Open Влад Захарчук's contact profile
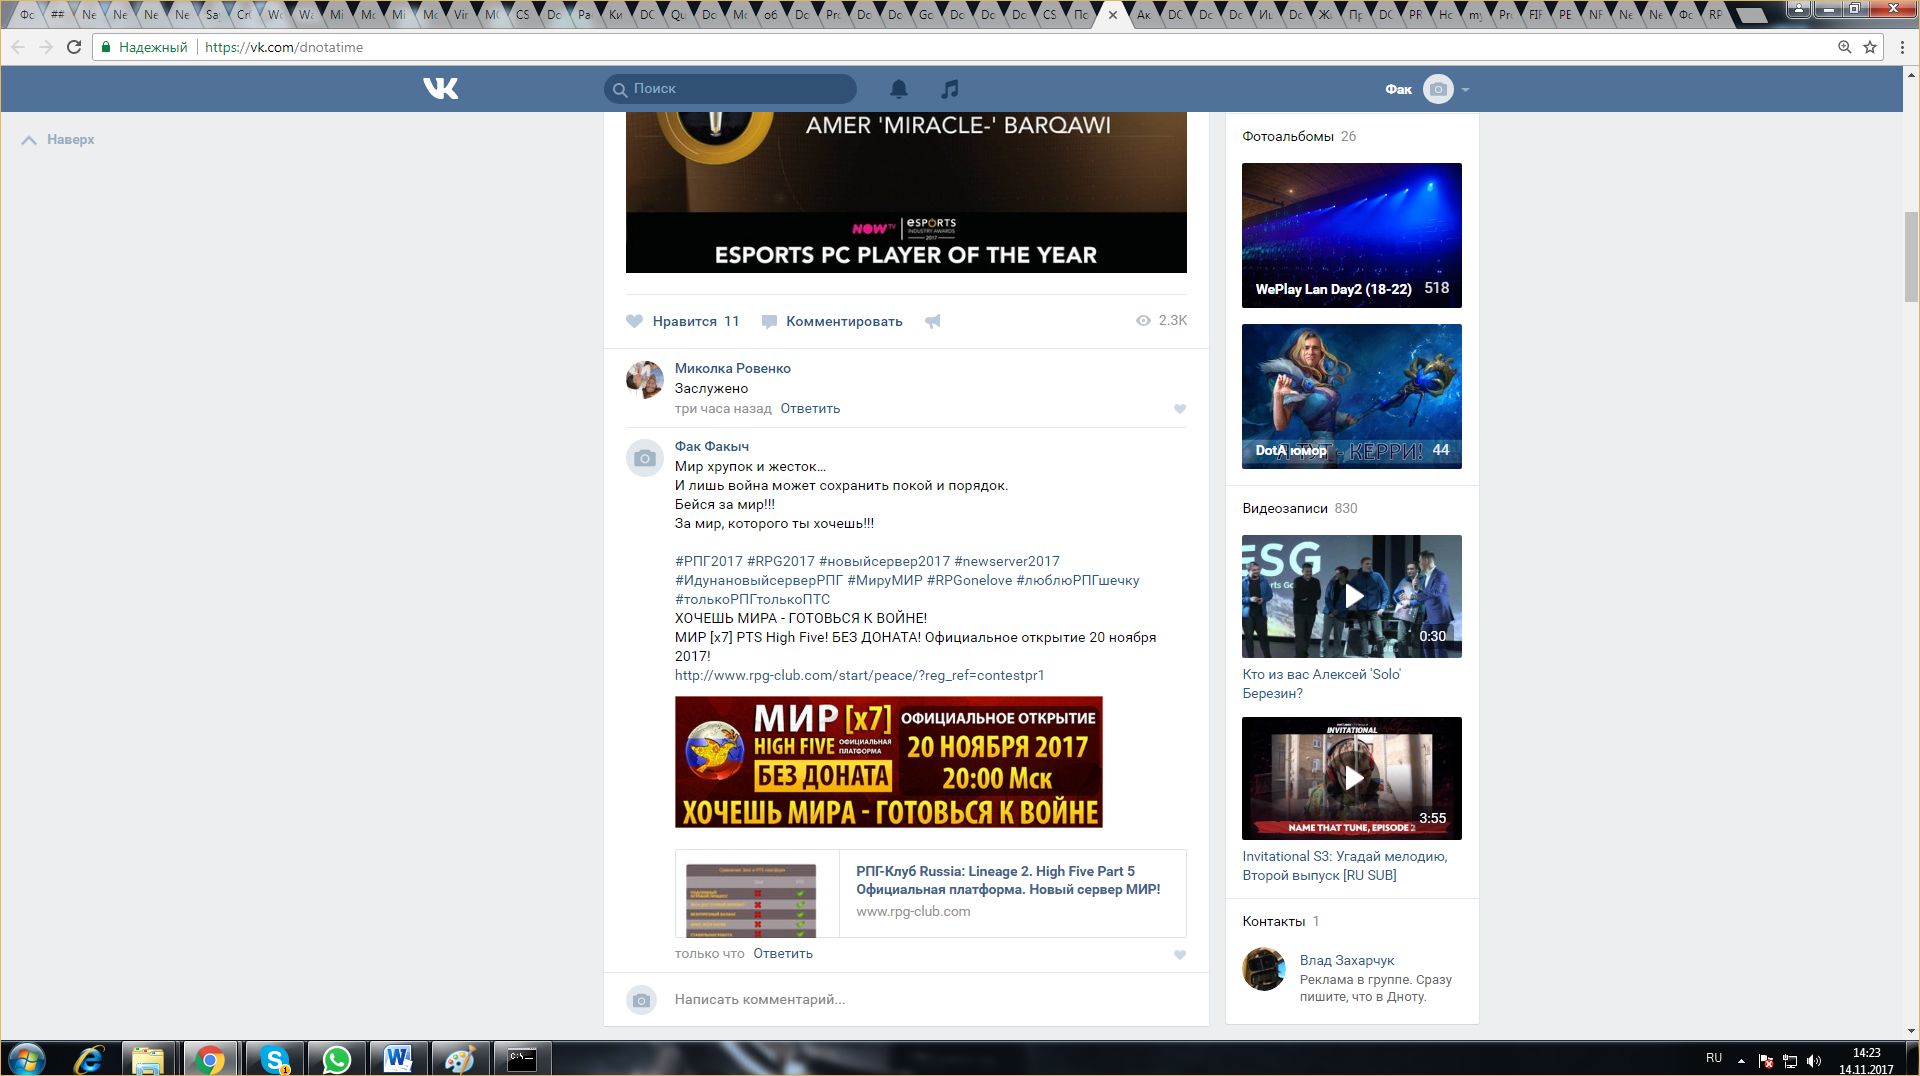The image size is (1920, 1076). pyautogui.click(x=1347, y=960)
